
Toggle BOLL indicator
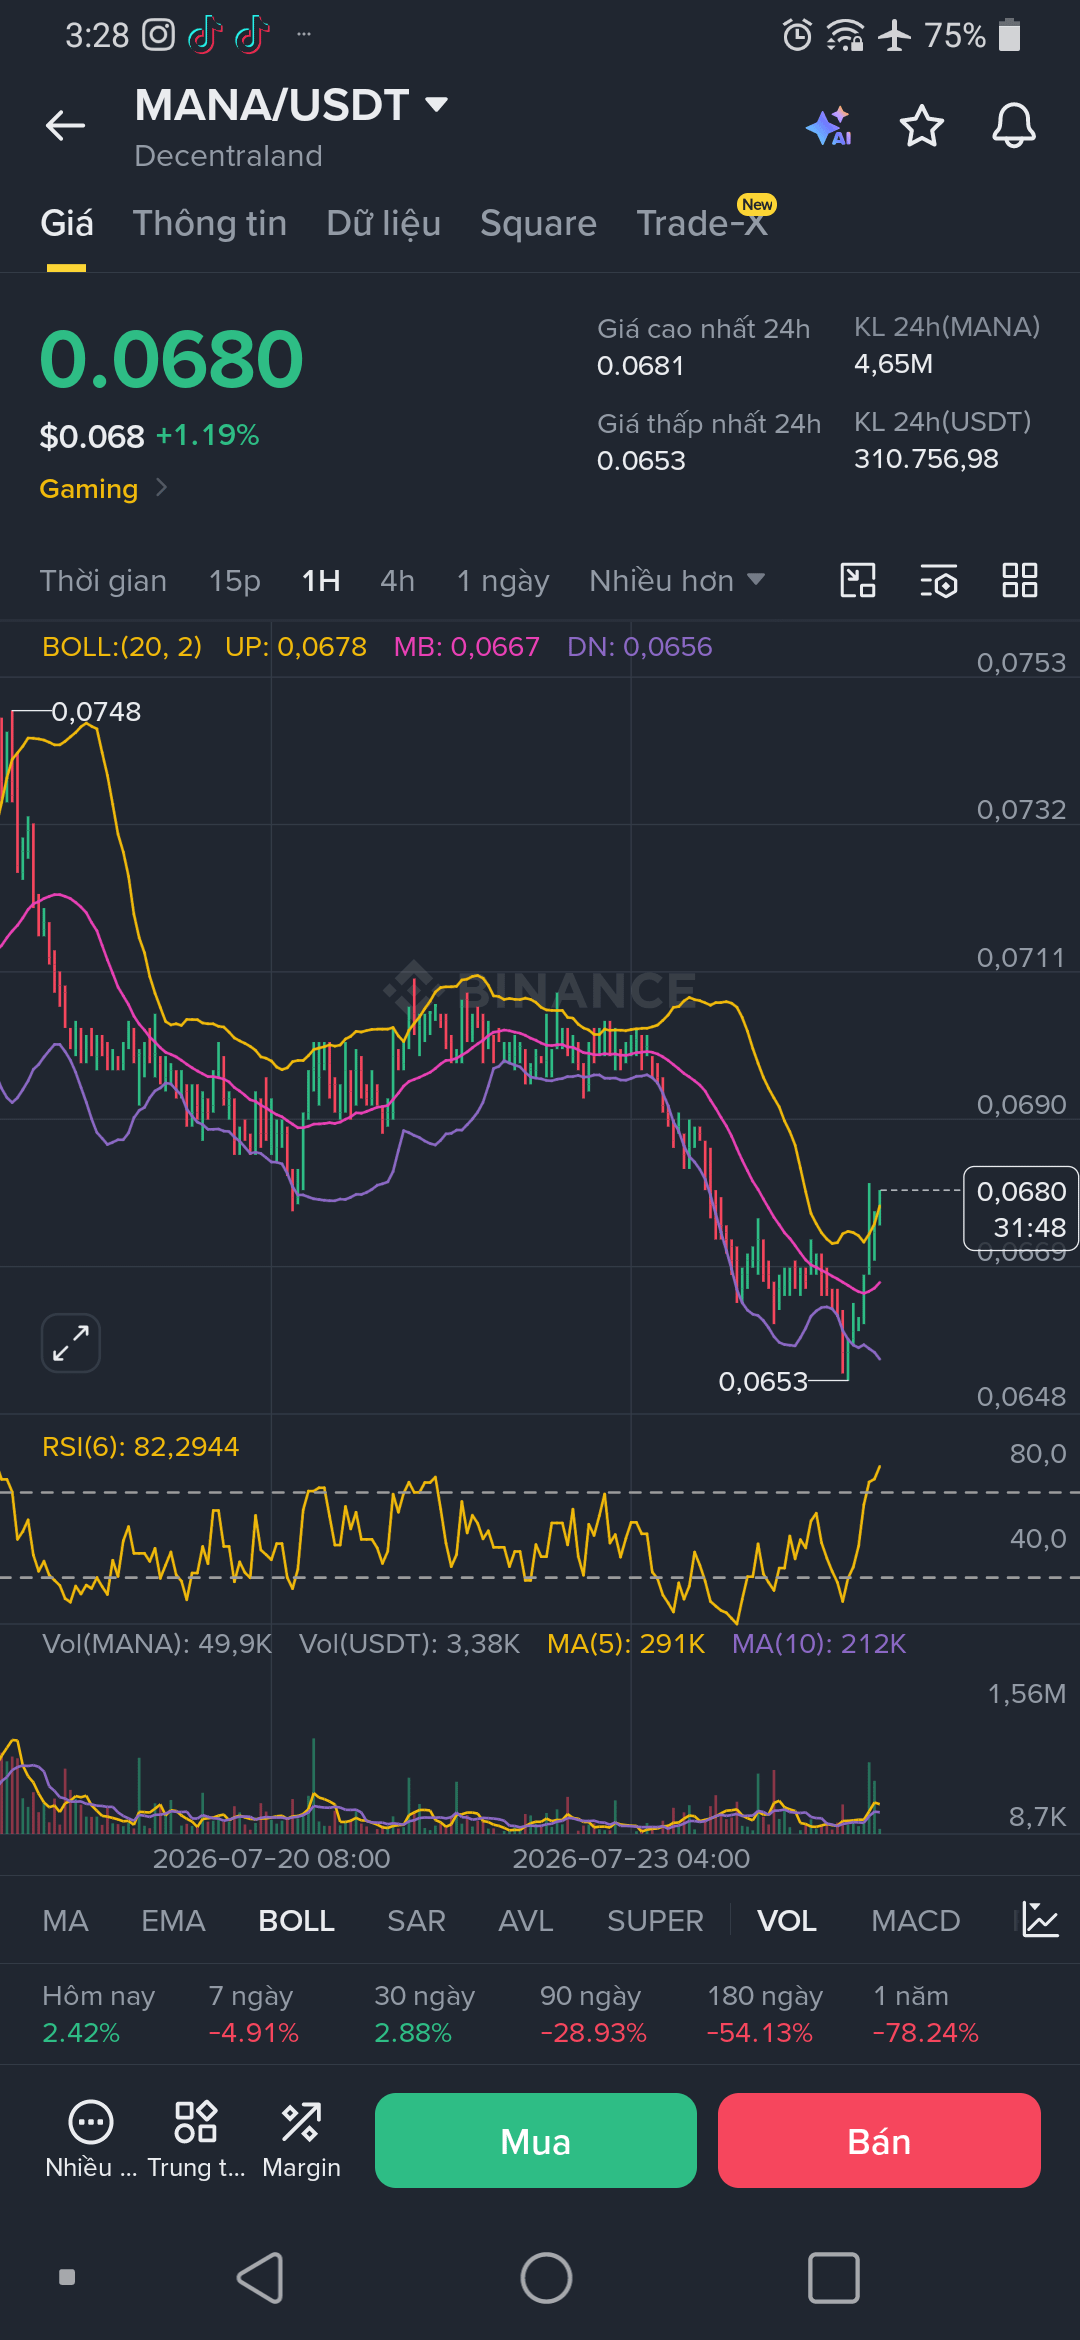[x=296, y=1921]
